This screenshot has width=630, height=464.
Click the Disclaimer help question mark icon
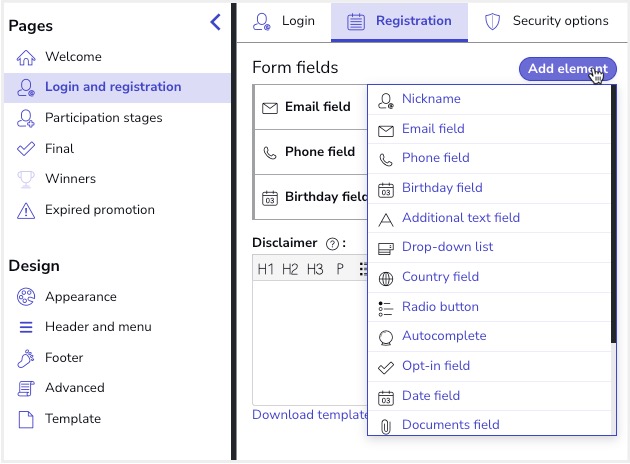tap(332, 243)
